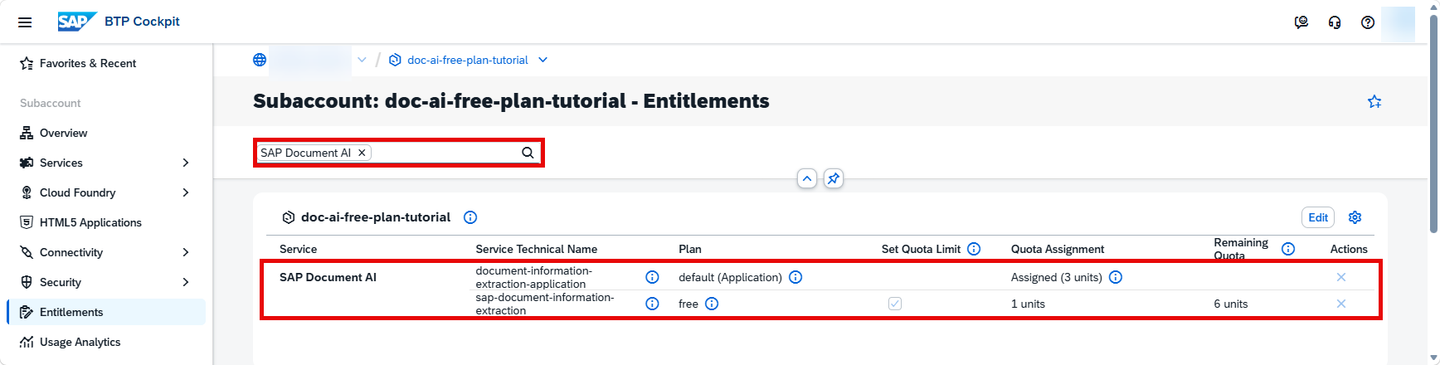Click Edit button

click(x=1318, y=217)
